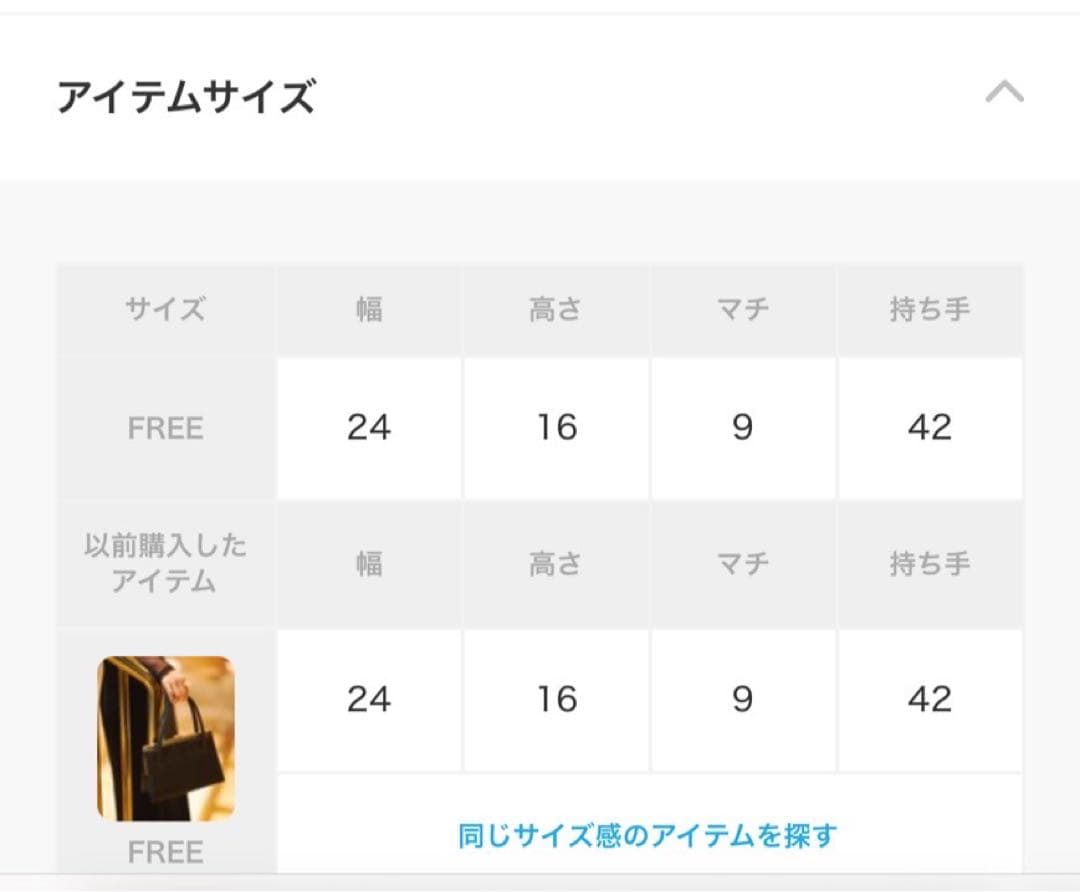The height and width of the screenshot is (892, 1080).
Task: Click the マチ column header
Action: 743,308
